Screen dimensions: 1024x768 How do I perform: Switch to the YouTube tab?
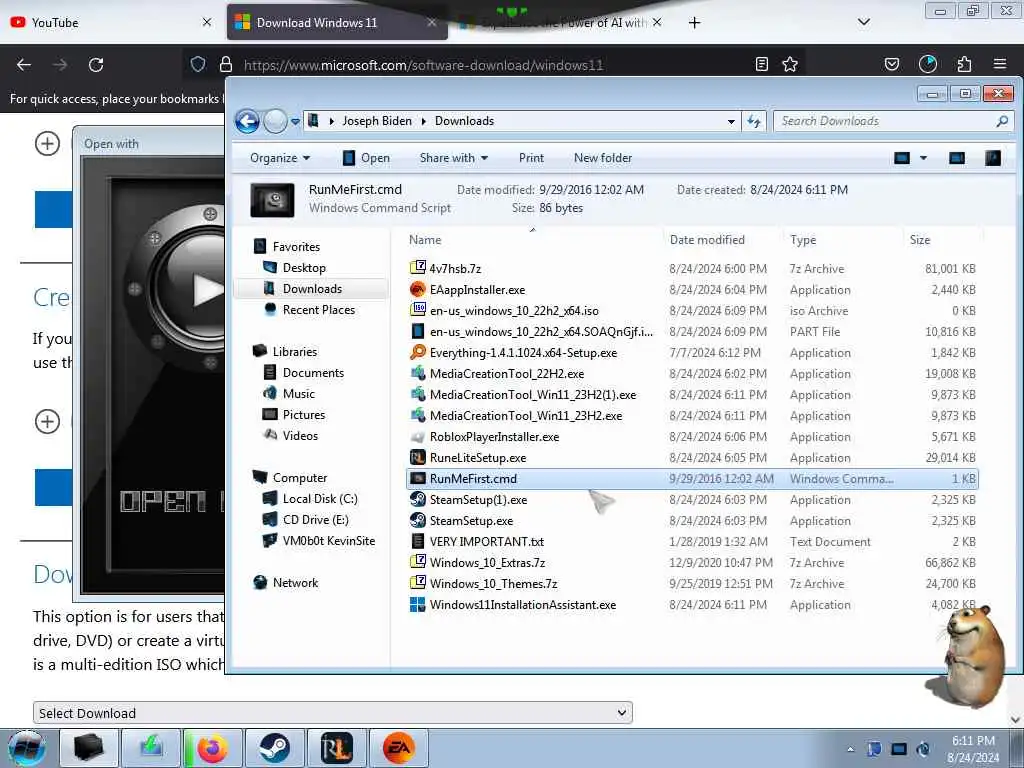coord(109,22)
